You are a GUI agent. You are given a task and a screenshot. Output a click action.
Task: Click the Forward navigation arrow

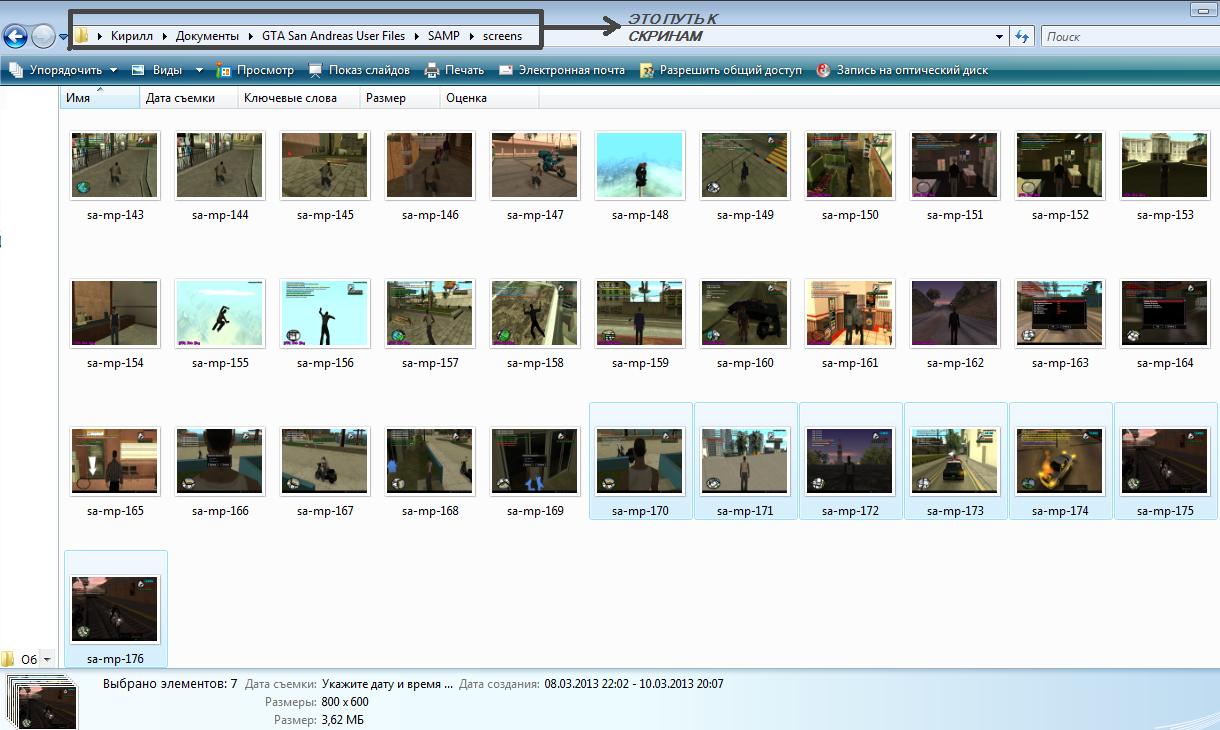43,37
